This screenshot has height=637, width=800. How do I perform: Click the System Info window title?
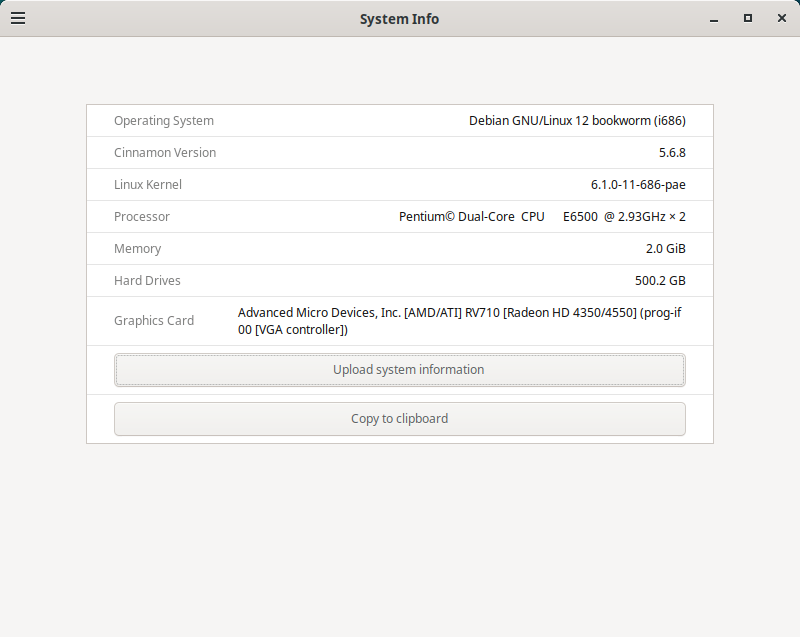pyautogui.click(x=399, y=19)
